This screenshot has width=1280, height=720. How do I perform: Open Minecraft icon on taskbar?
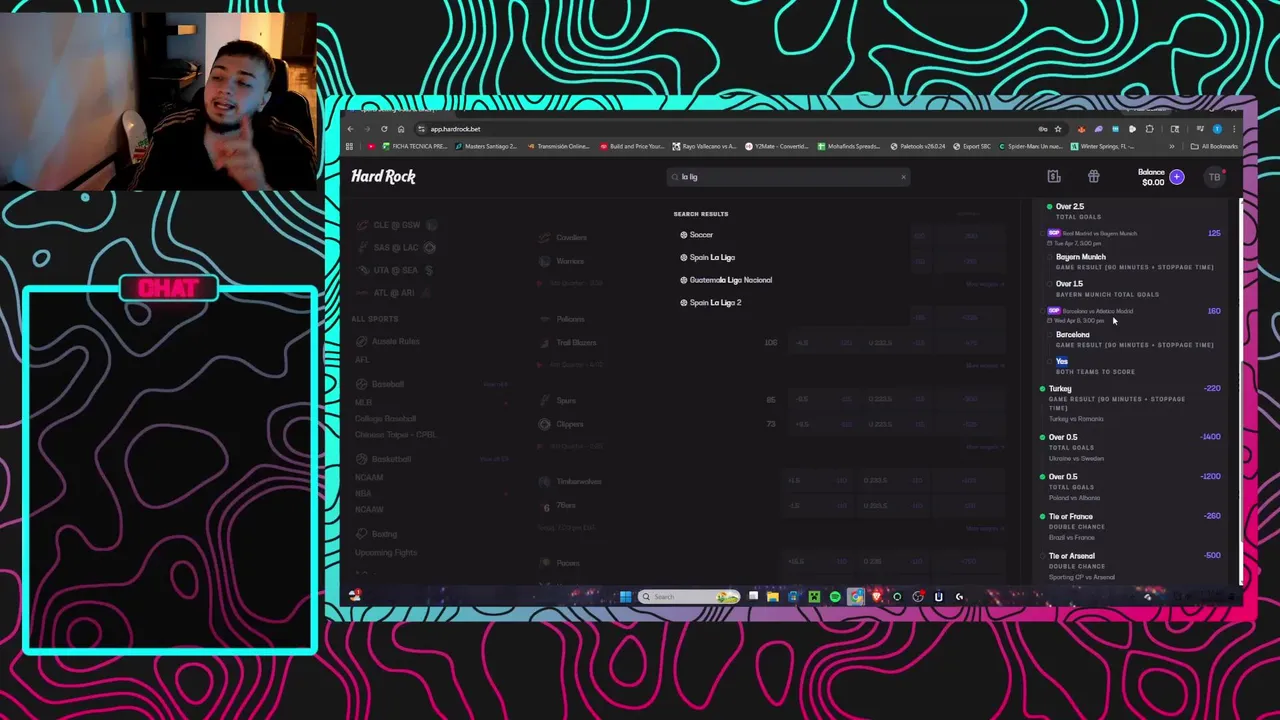814,597
